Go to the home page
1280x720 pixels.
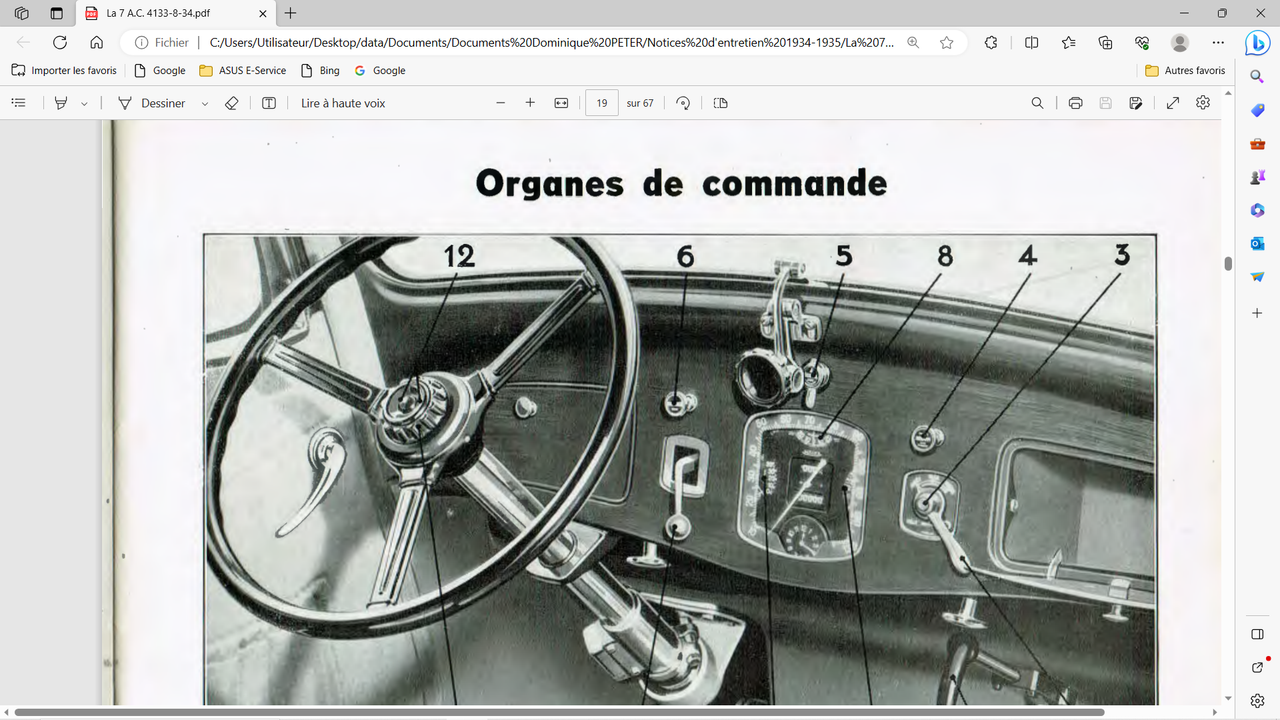click(x=96, y=42)
